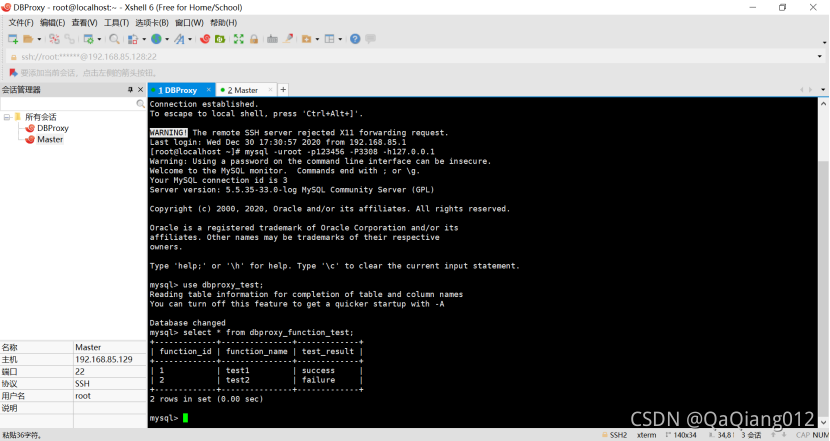This screenshot has height=441, width=830.
Task: Open the 帮助(H) menu
Action: (x=223, y=23)
